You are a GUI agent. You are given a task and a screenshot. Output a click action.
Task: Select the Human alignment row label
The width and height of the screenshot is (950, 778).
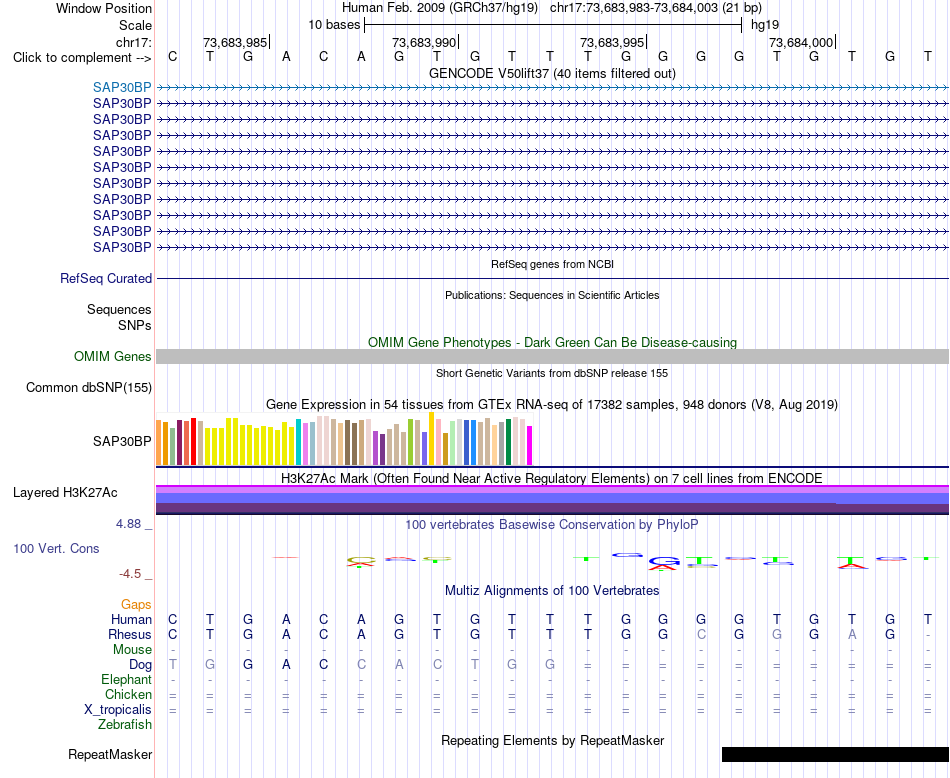click(x=131, y=619)
